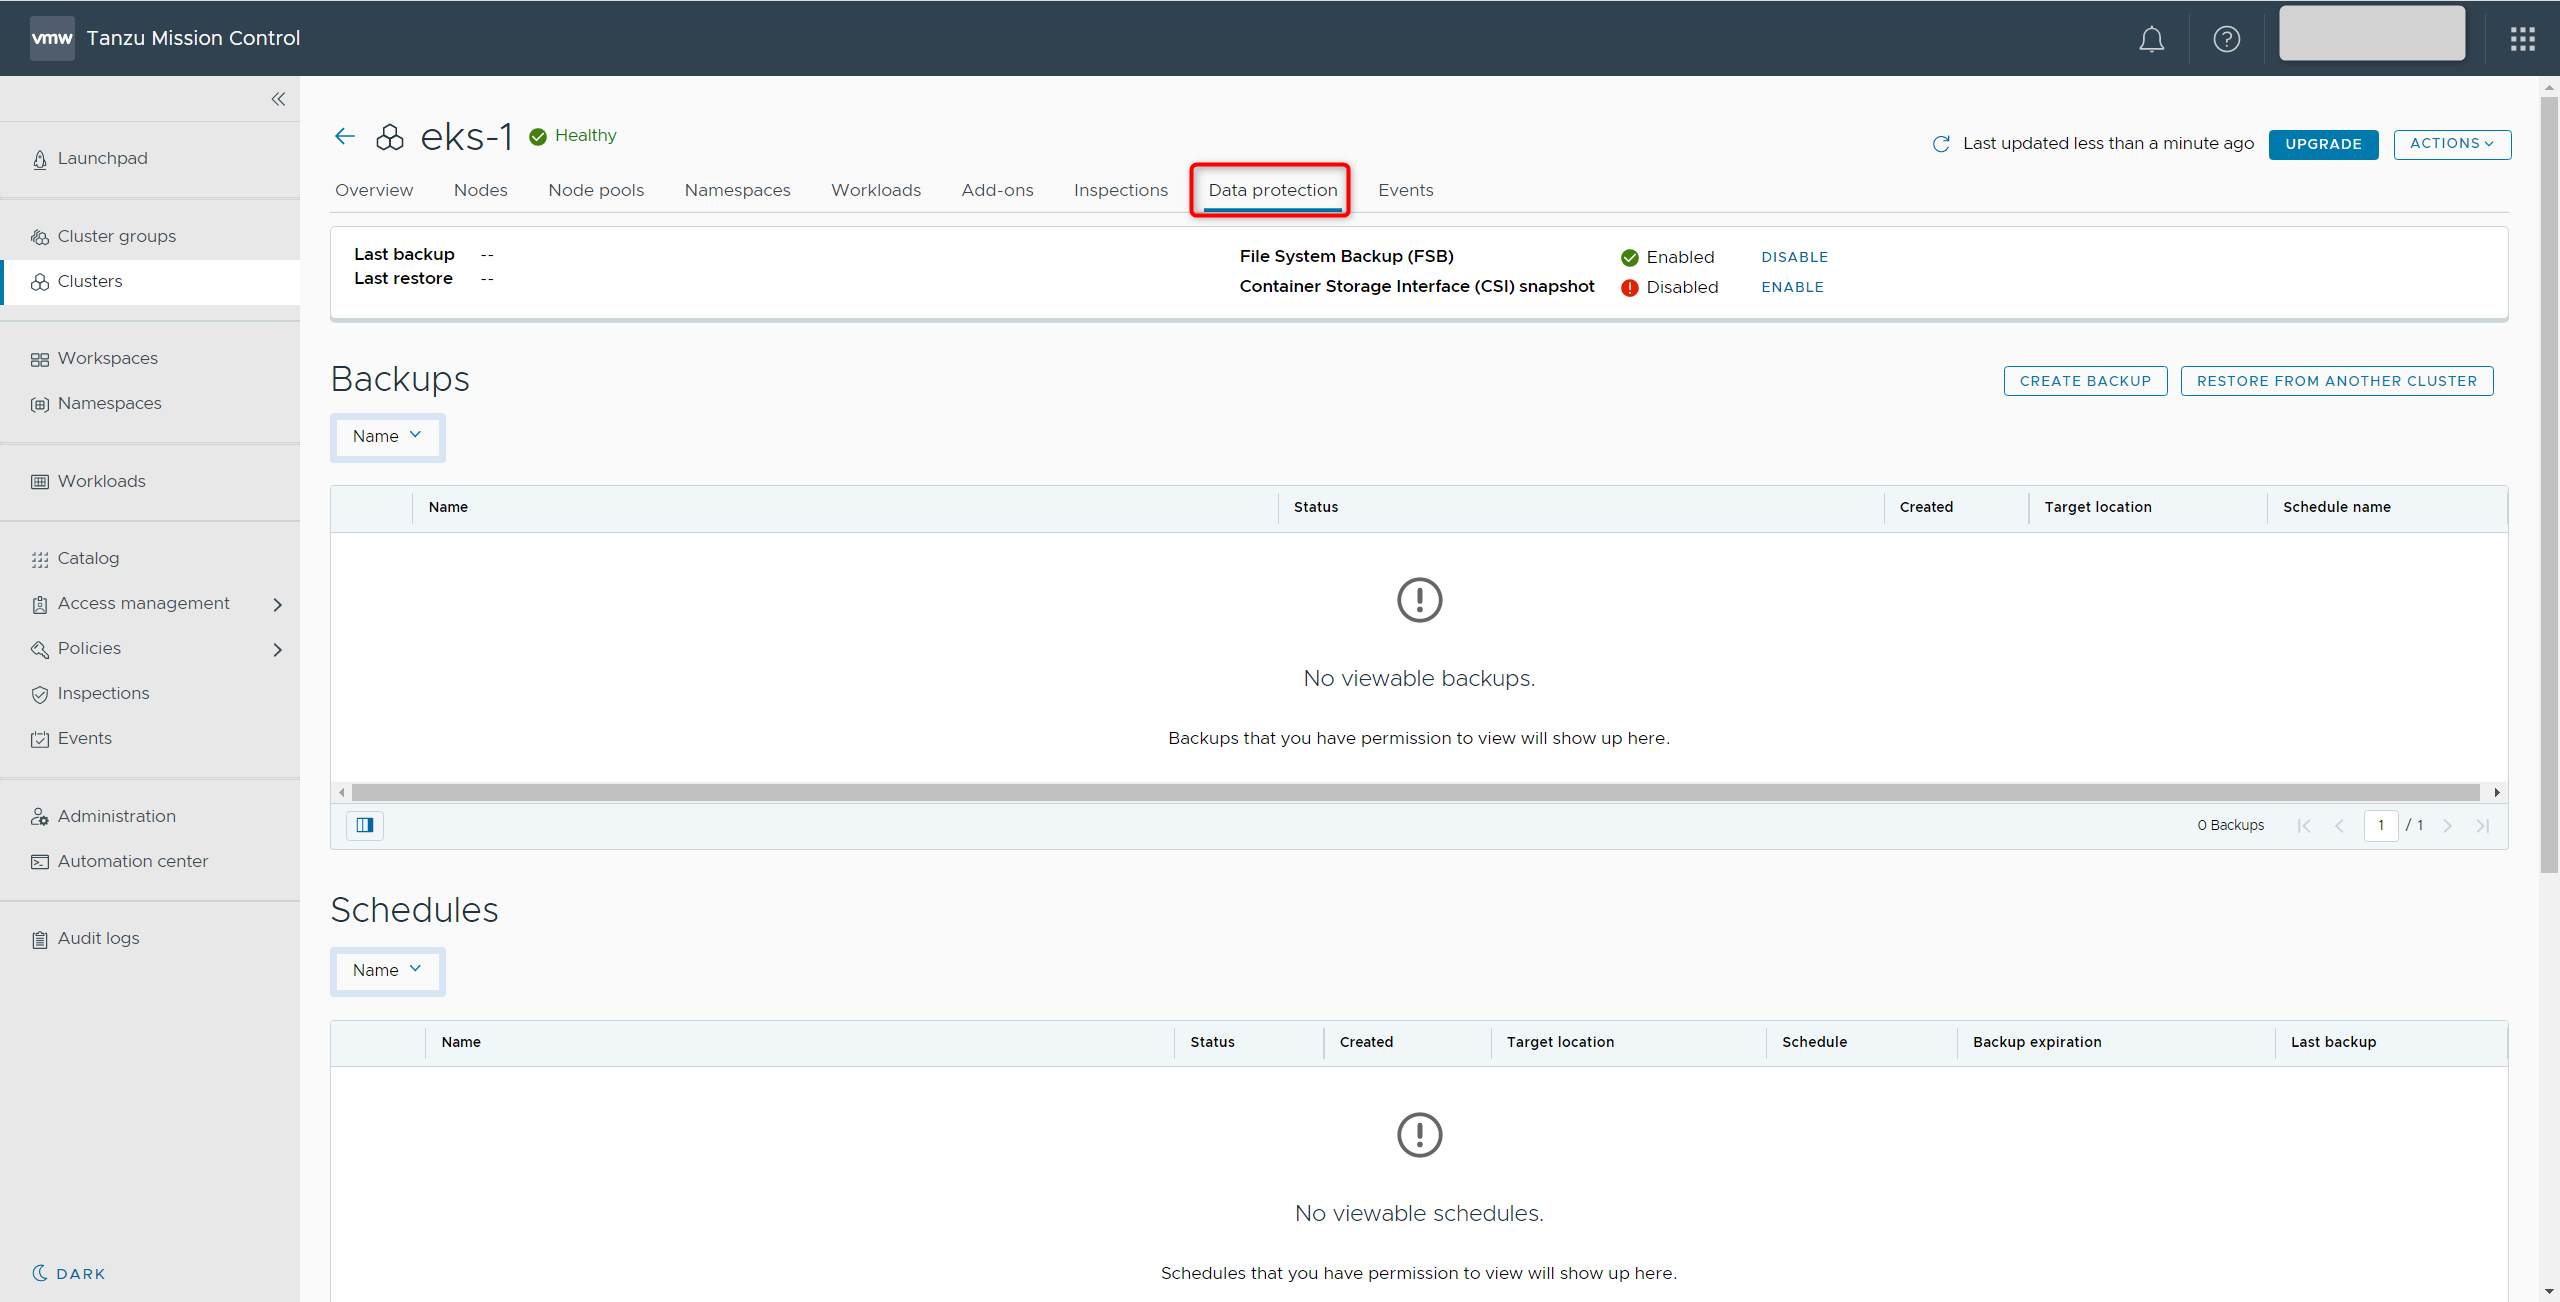Collapse the left navigation sidebar
The image size is (2560, 1302).
tap(278, 99)
